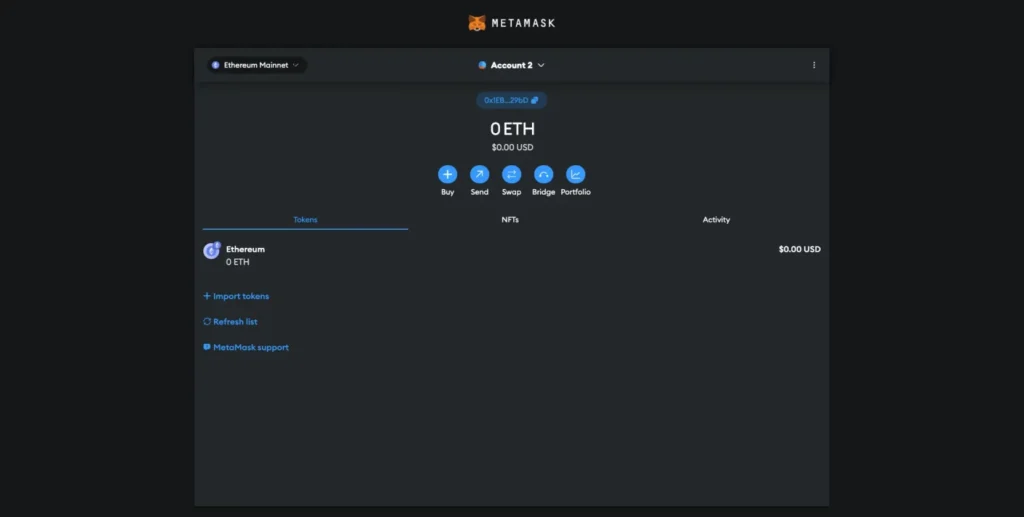Click the $0.00 USD token value
1024x517 pixels.
[799, 249]
